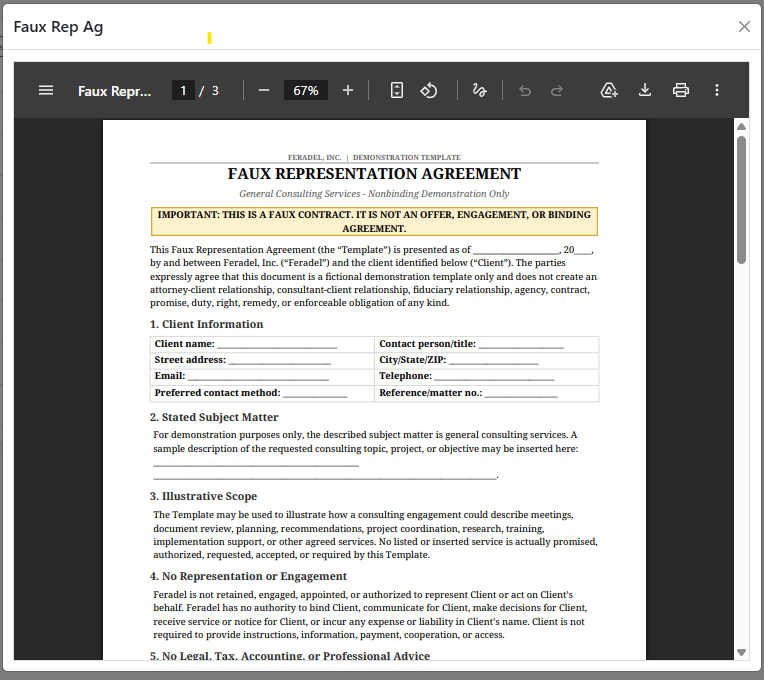Redo the last annotation
Viewport: 764px width, 680px height.
(x=557, y=91)
